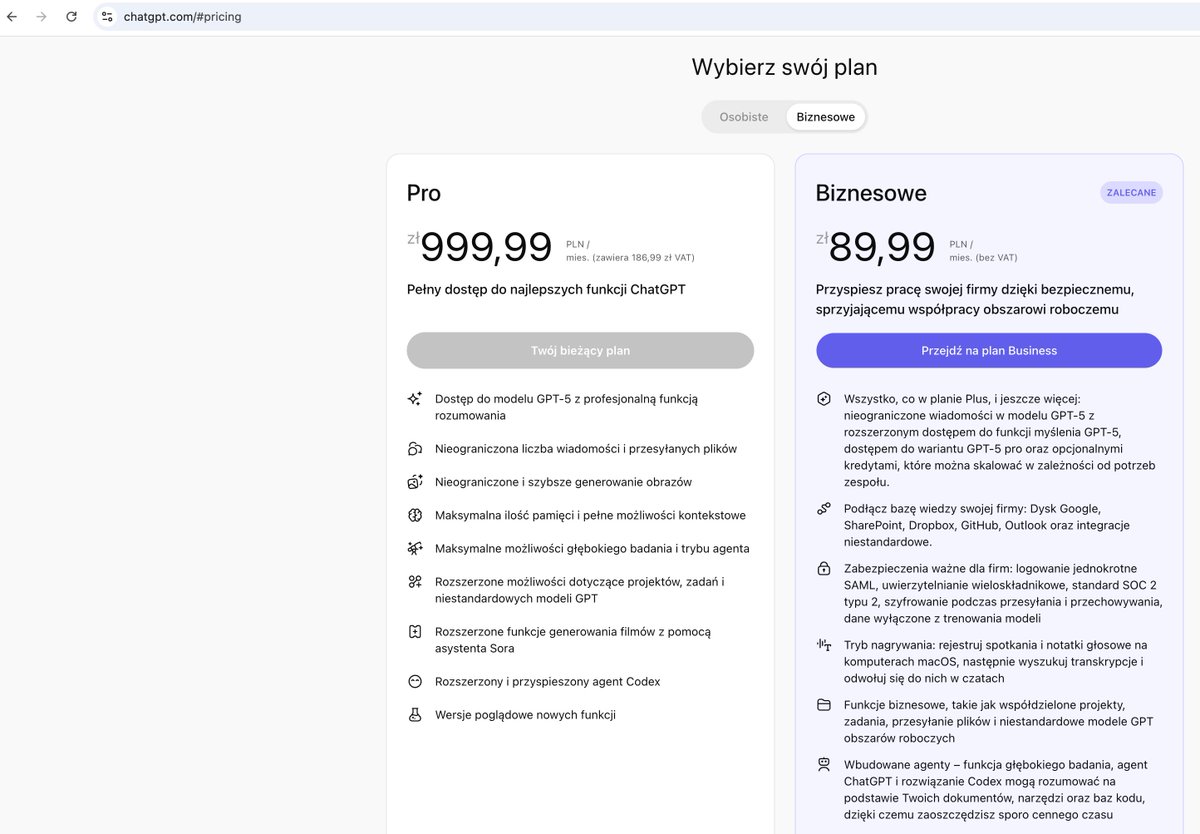The image size is (1200, 834).
Task: Click 'Pełny dostęp do najlepszych funkcji ChatGPT' text
Action: (546, 290)
